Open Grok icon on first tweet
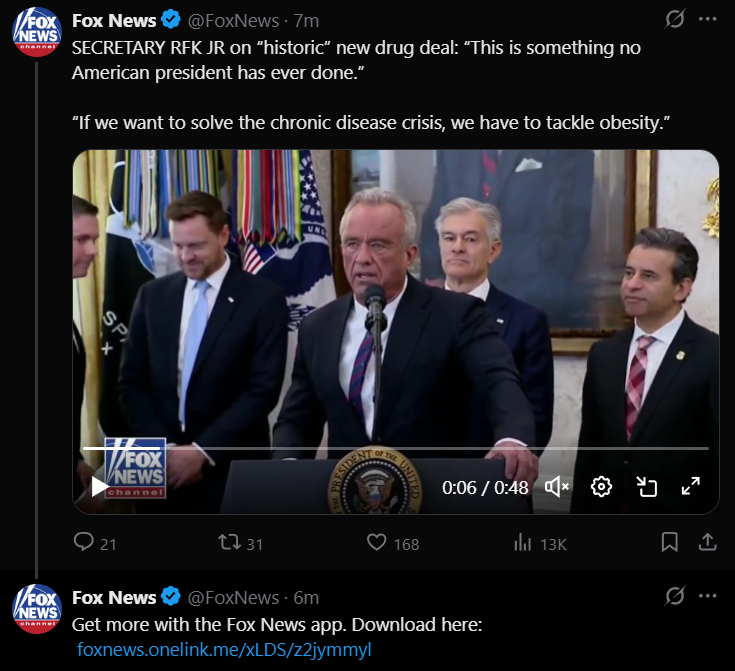The image size is (735, 671). pyautogui.click(x=675, y=19)
